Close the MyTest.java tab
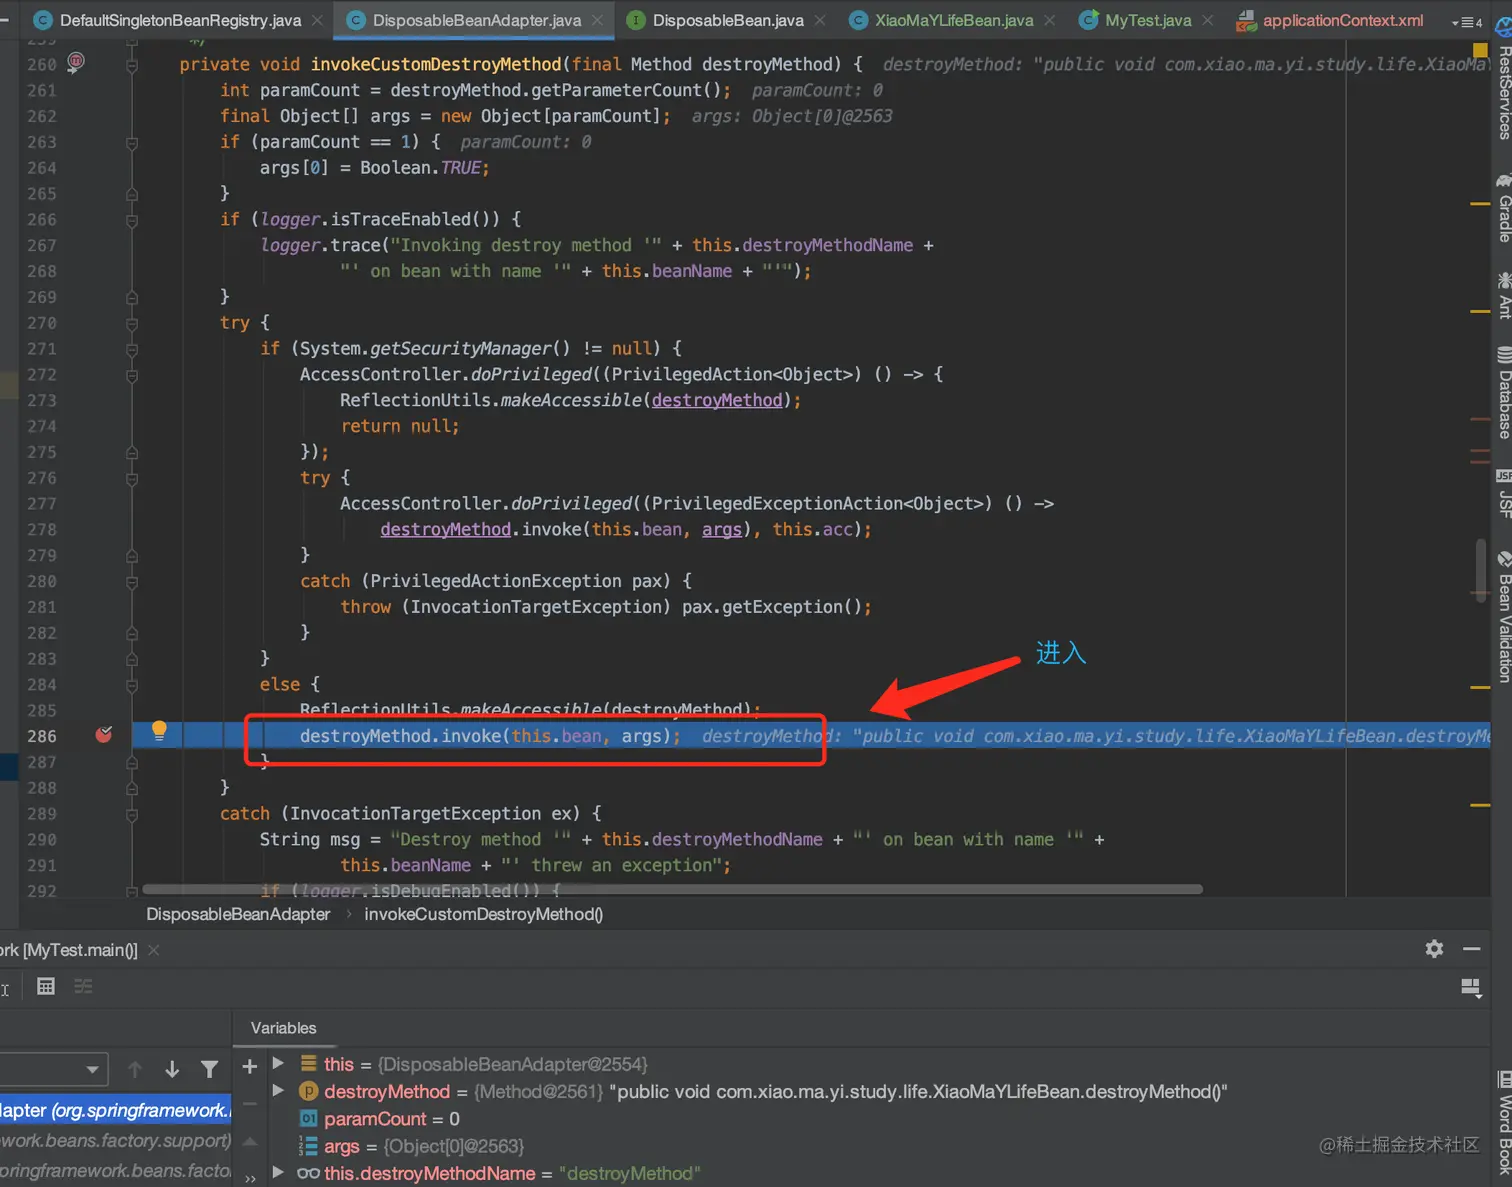The width and height of the screenshot is (1512, 1187). coord(1208,20)
